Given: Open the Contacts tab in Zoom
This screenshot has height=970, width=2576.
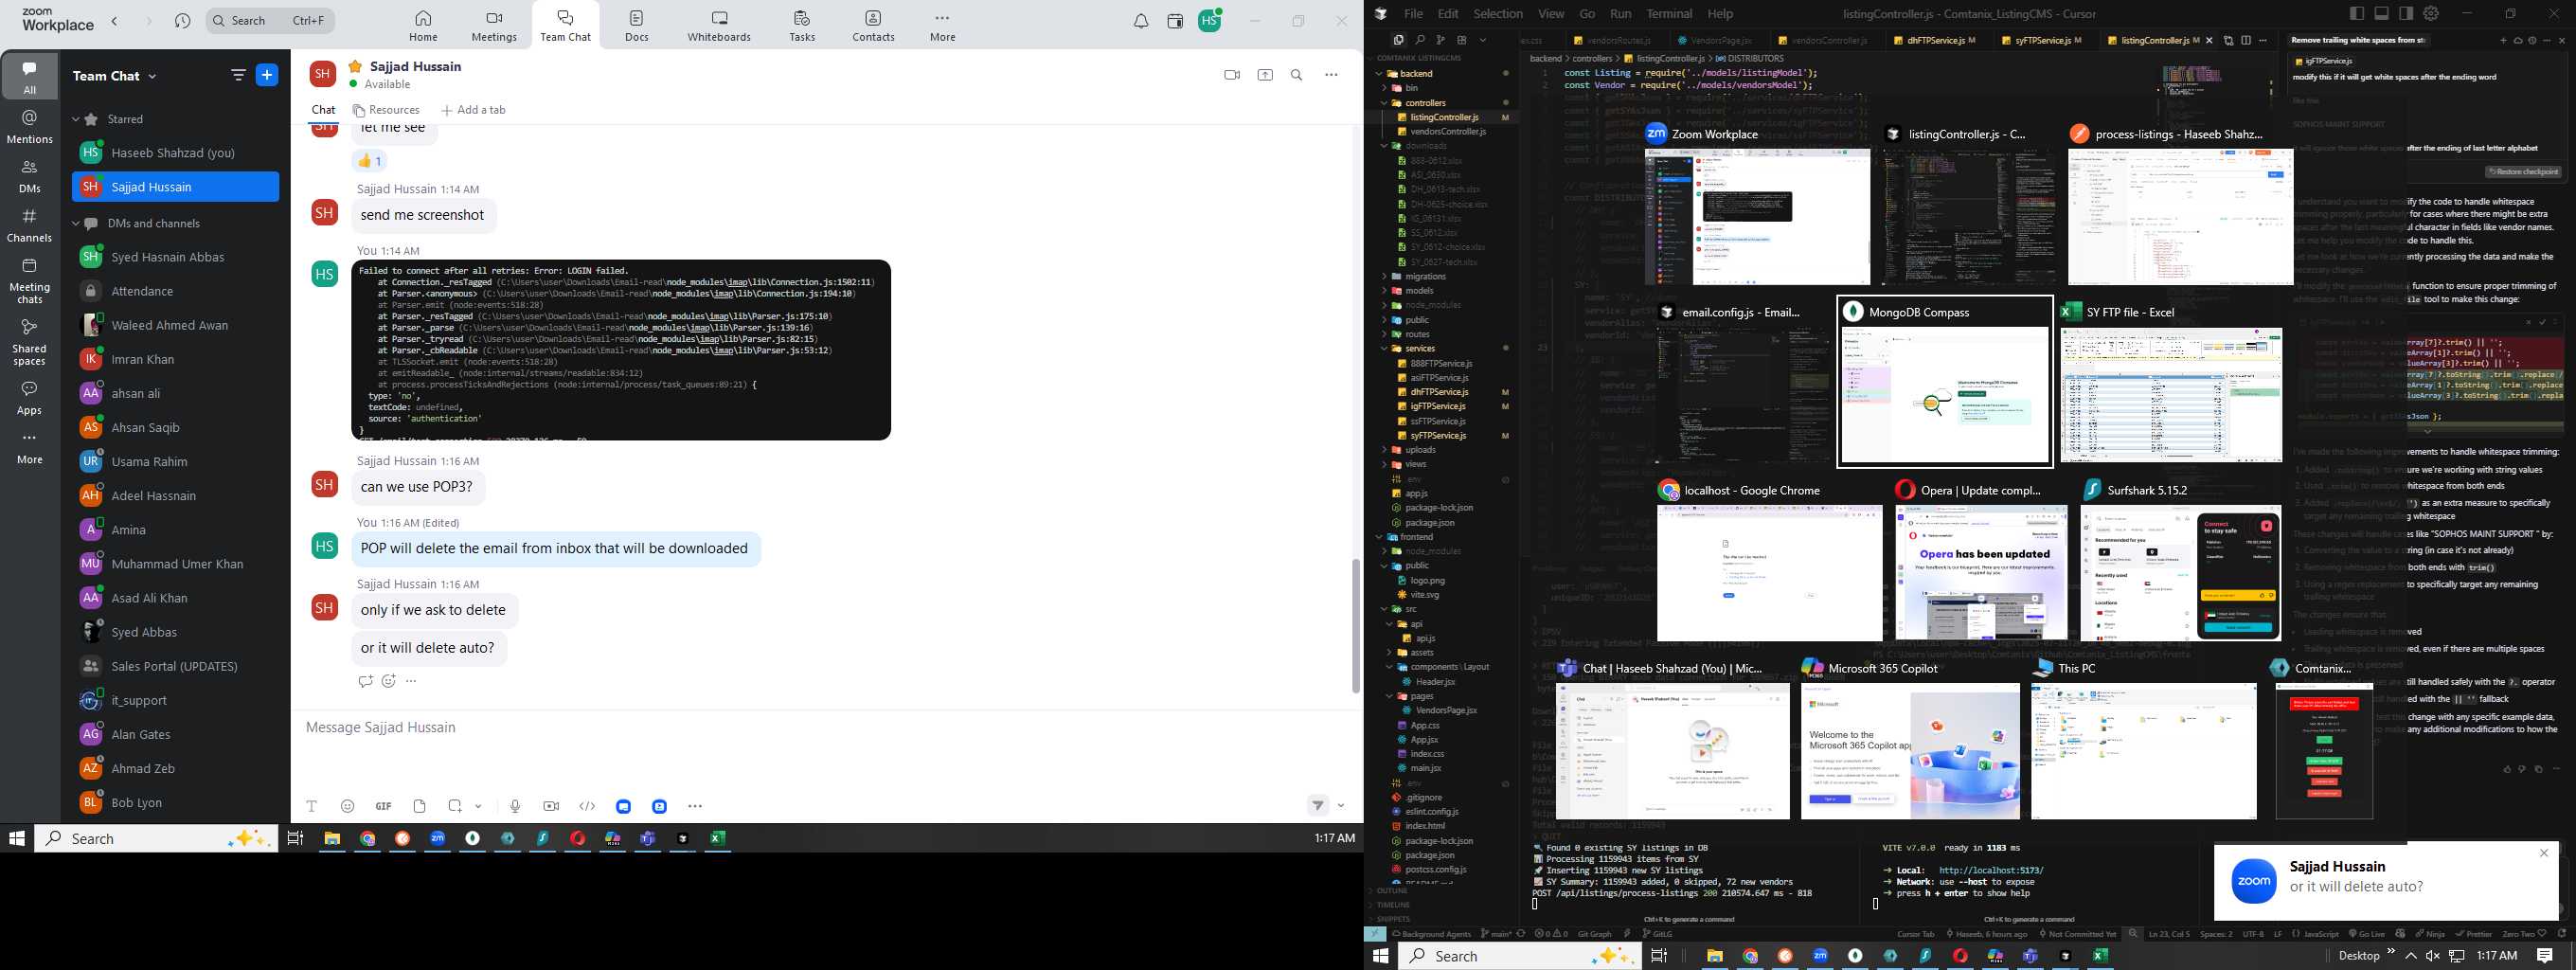Looking at the screenshot, I should click(x=873, y=26).
